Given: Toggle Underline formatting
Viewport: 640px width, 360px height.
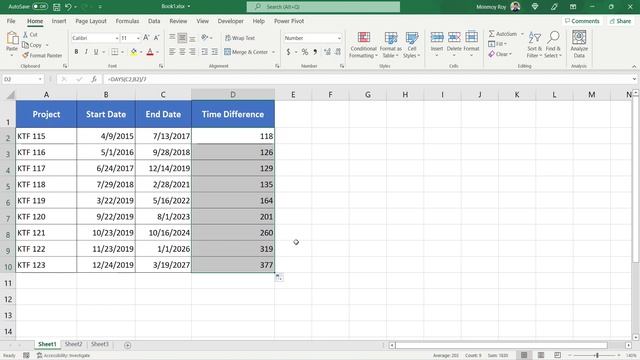Looking at the screenshot, I should click(x=96, y=52).
